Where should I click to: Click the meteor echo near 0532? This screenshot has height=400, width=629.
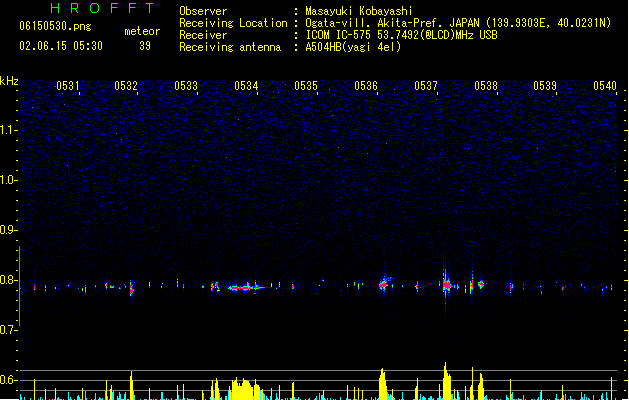[x=131, y=288]
